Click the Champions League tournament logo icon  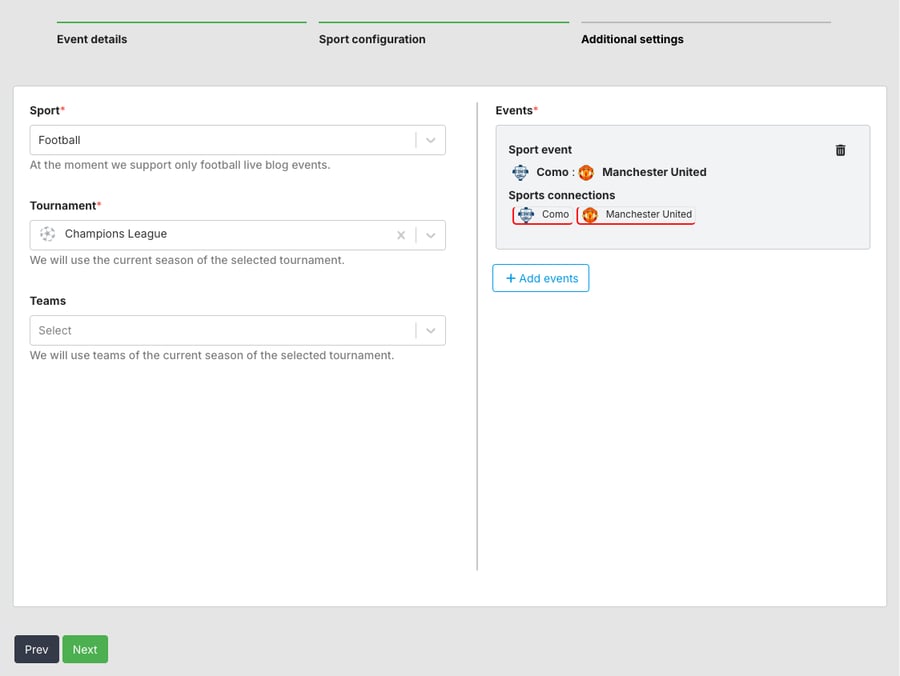[48, 234]
